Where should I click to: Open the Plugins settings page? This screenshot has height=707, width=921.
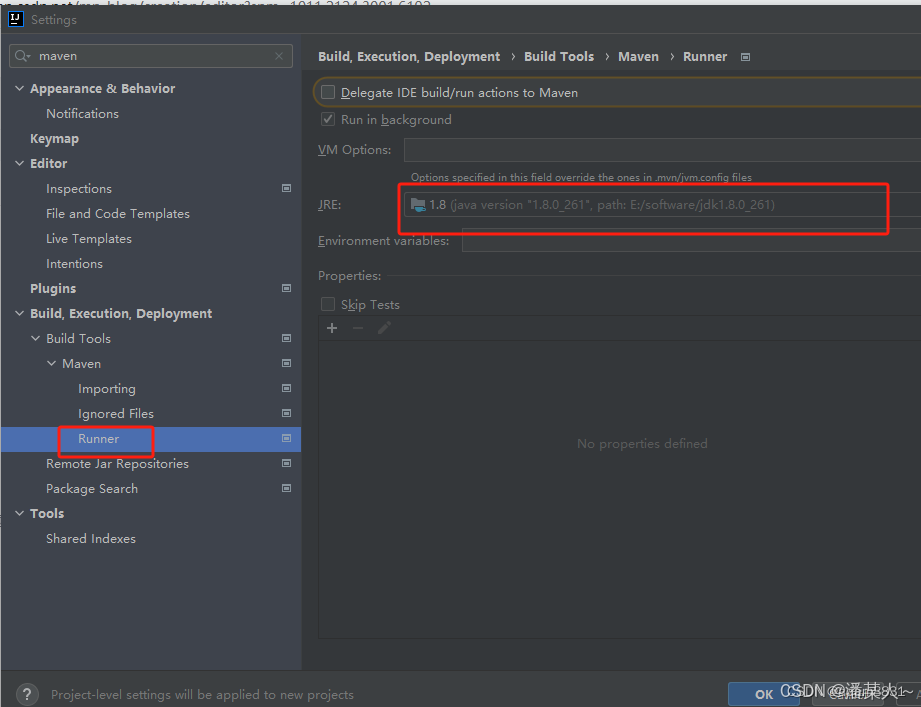coord(53,288)
